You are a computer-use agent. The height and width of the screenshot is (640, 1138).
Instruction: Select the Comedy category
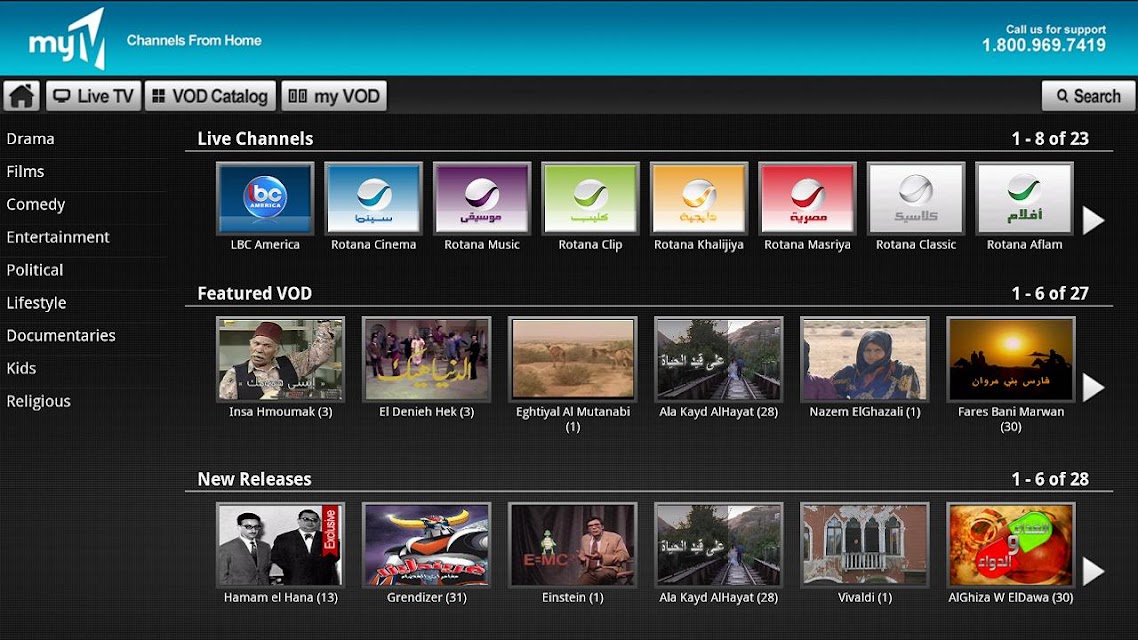coord(36,205)
